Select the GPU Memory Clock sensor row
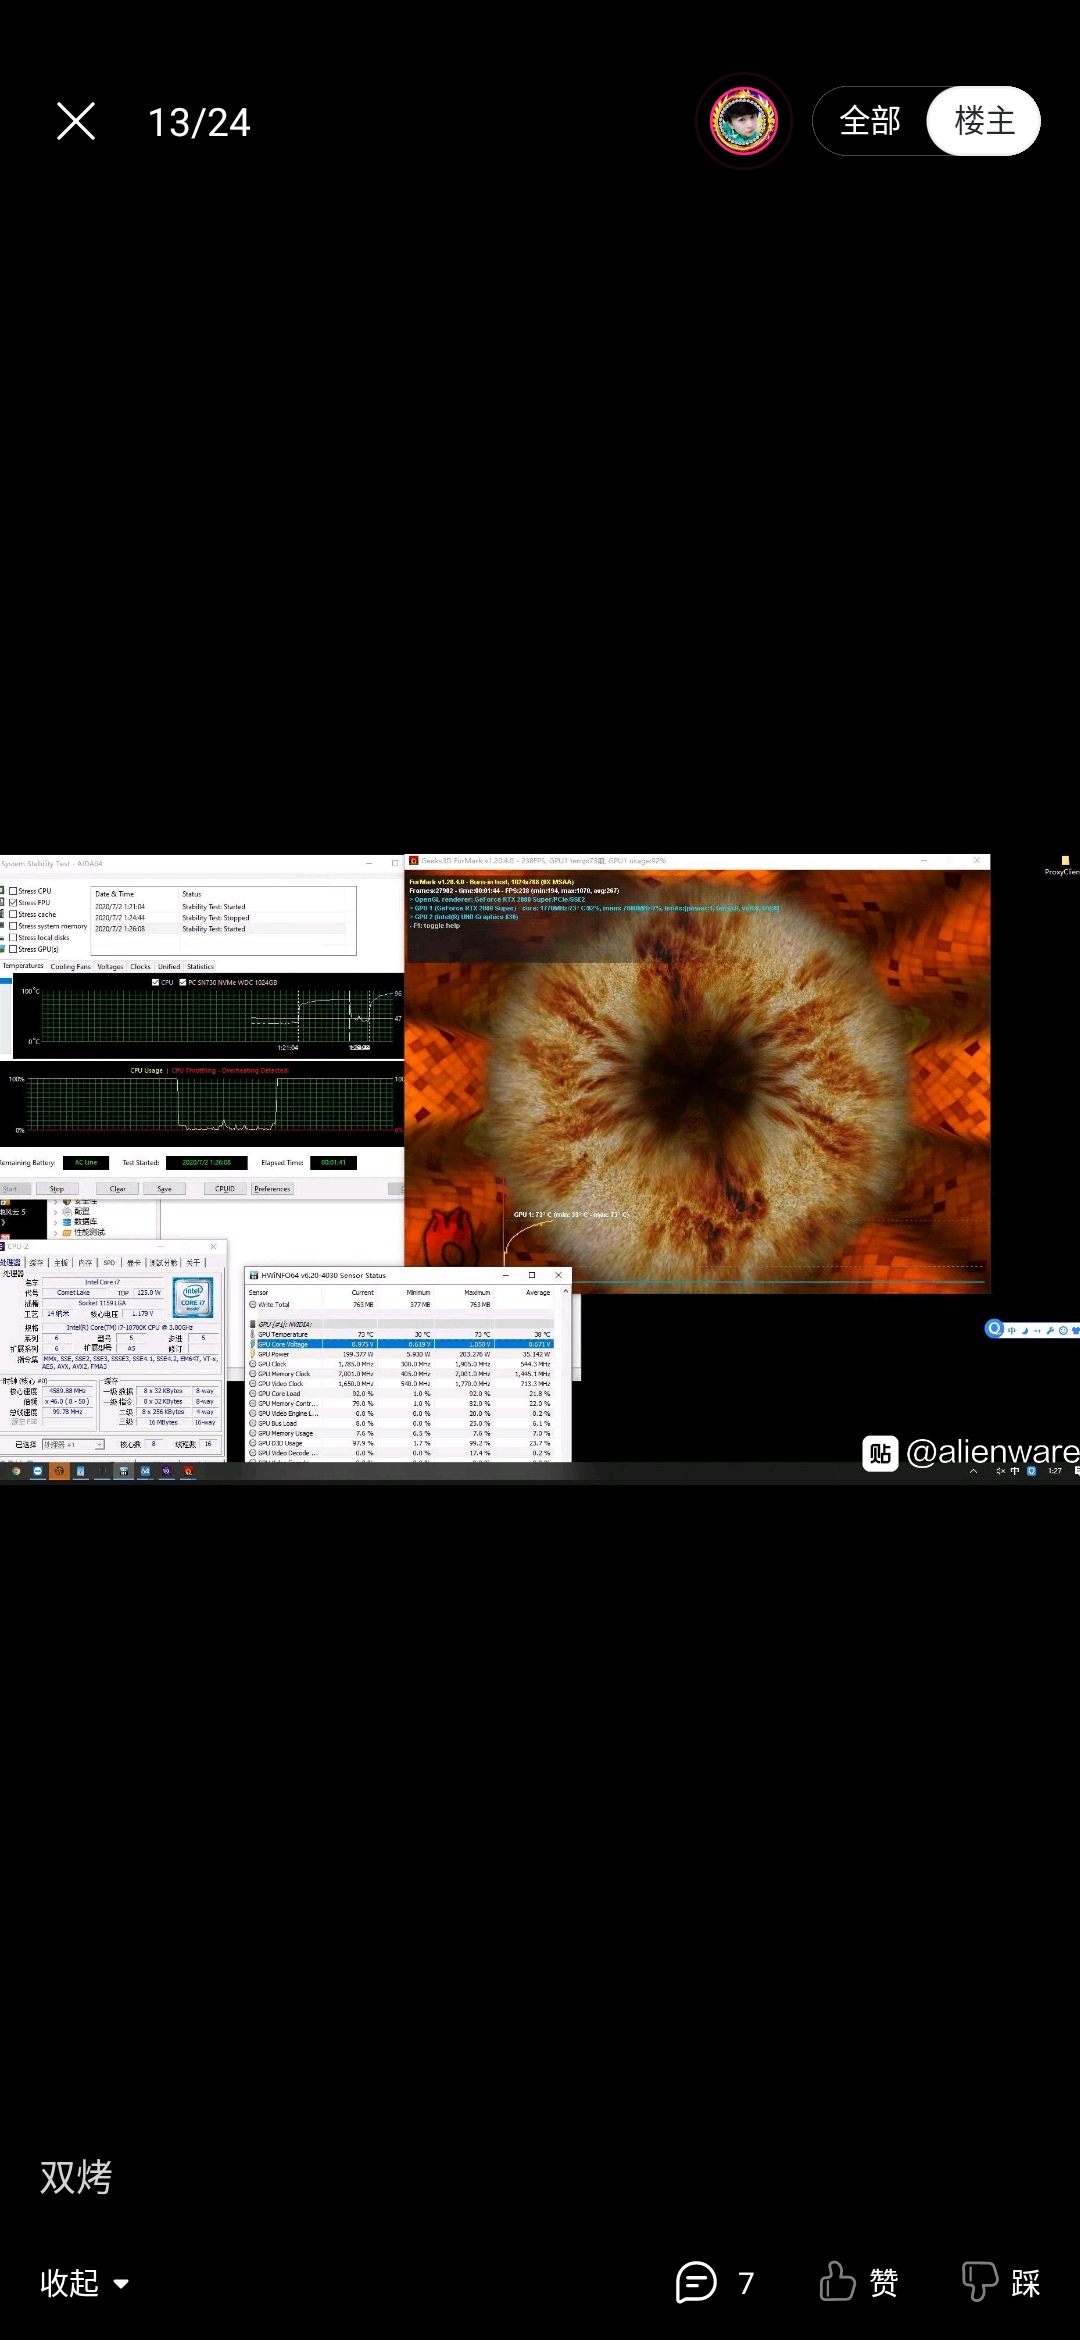Viewport: 1080px width, 2340px height. coord(402,1374)
